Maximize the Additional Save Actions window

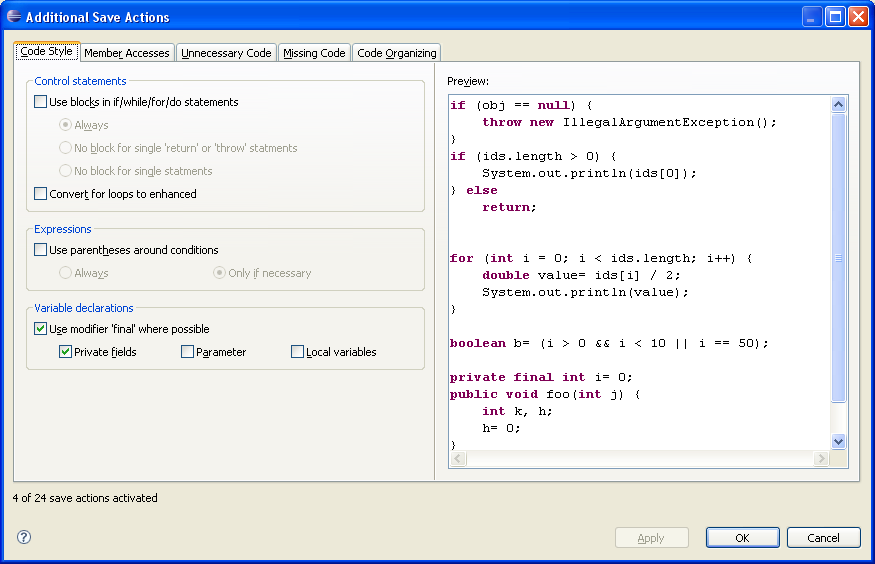(x=835, y=17)
